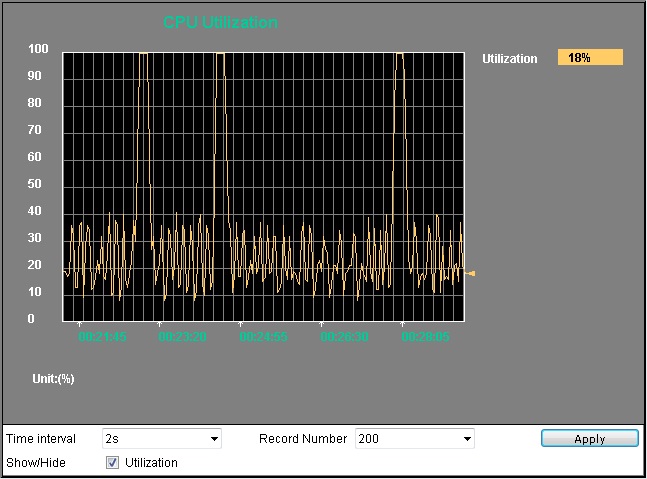Viewport: 647px width, 479px height.
Task: Click the Unit:(%) label
Action: coord(53,379)
